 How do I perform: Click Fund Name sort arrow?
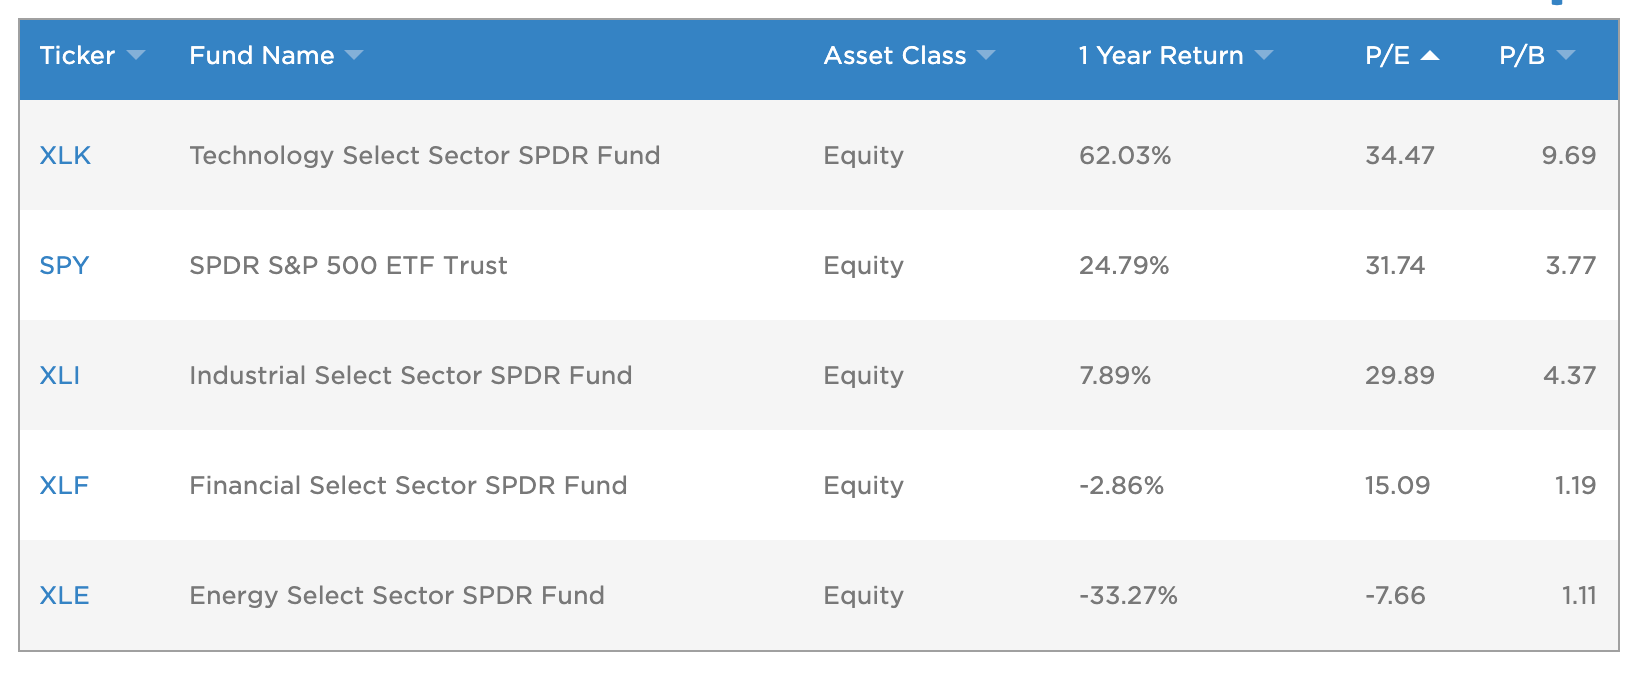point(354,55)
